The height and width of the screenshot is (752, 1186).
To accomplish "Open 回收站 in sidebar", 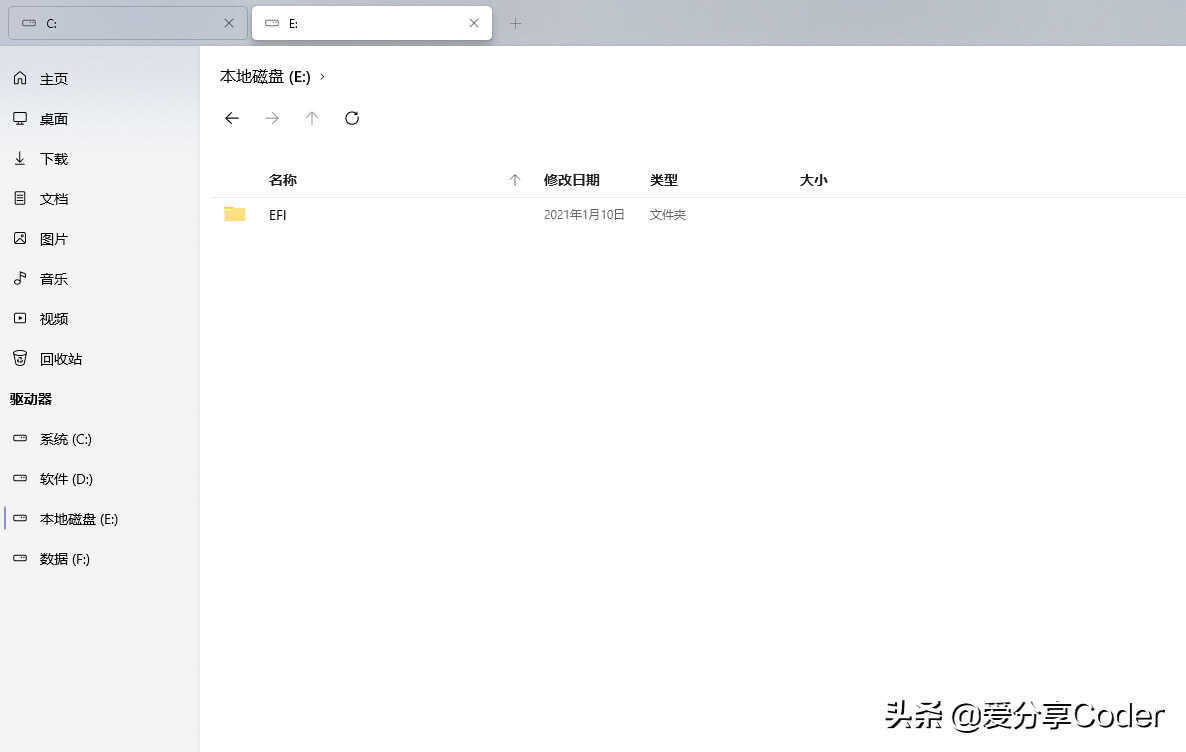I will [60, 359].
